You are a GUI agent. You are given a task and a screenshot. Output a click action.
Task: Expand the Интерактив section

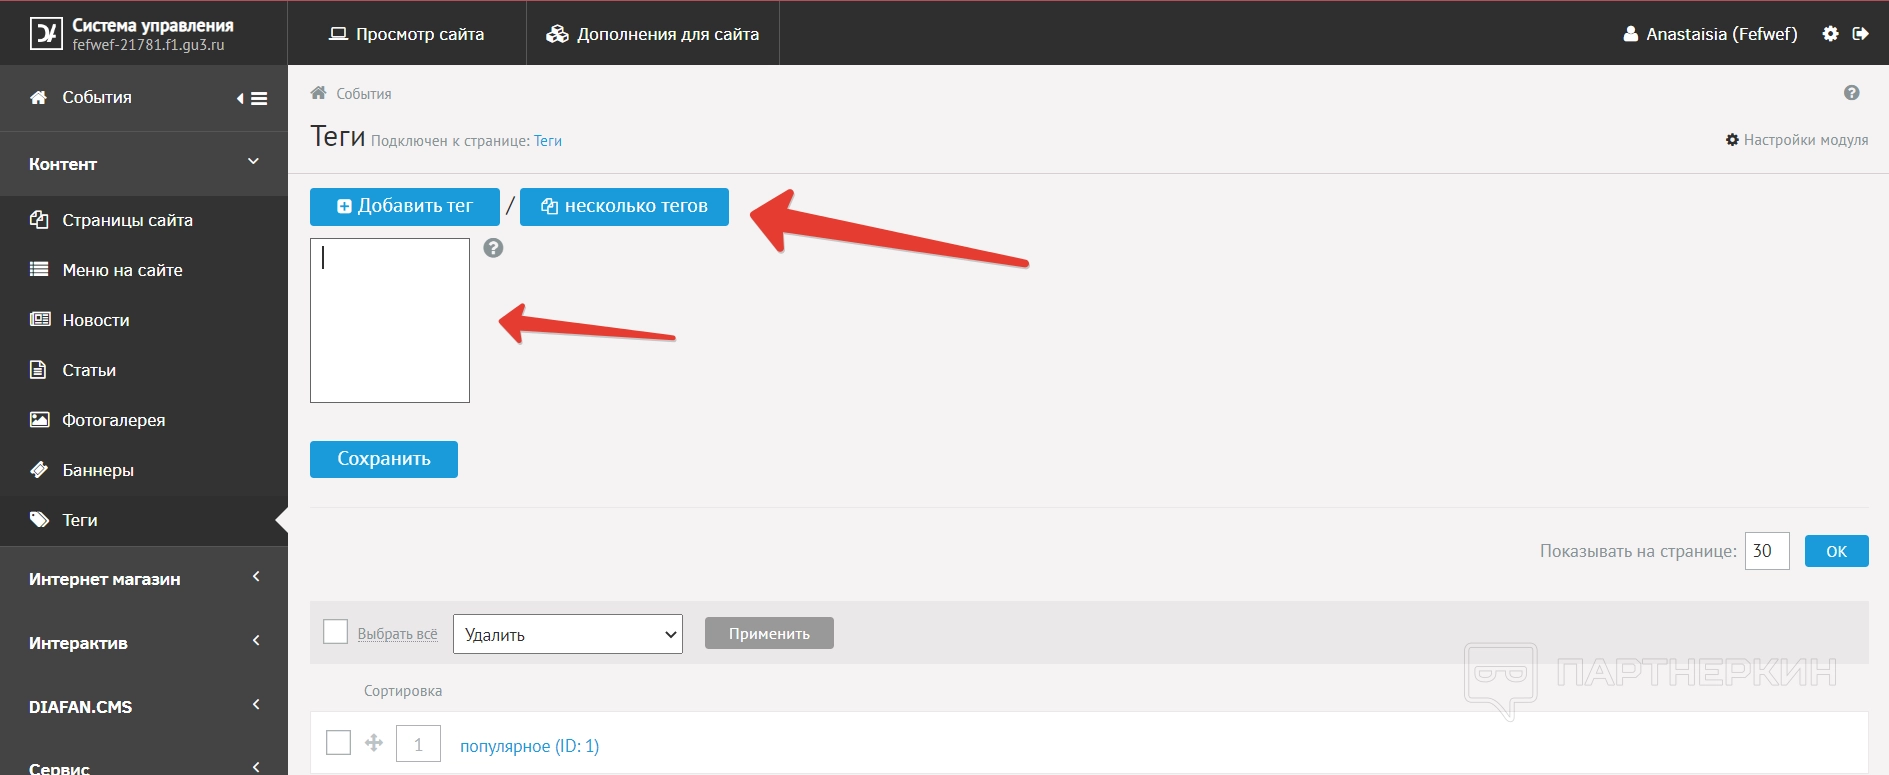[256, 641]
